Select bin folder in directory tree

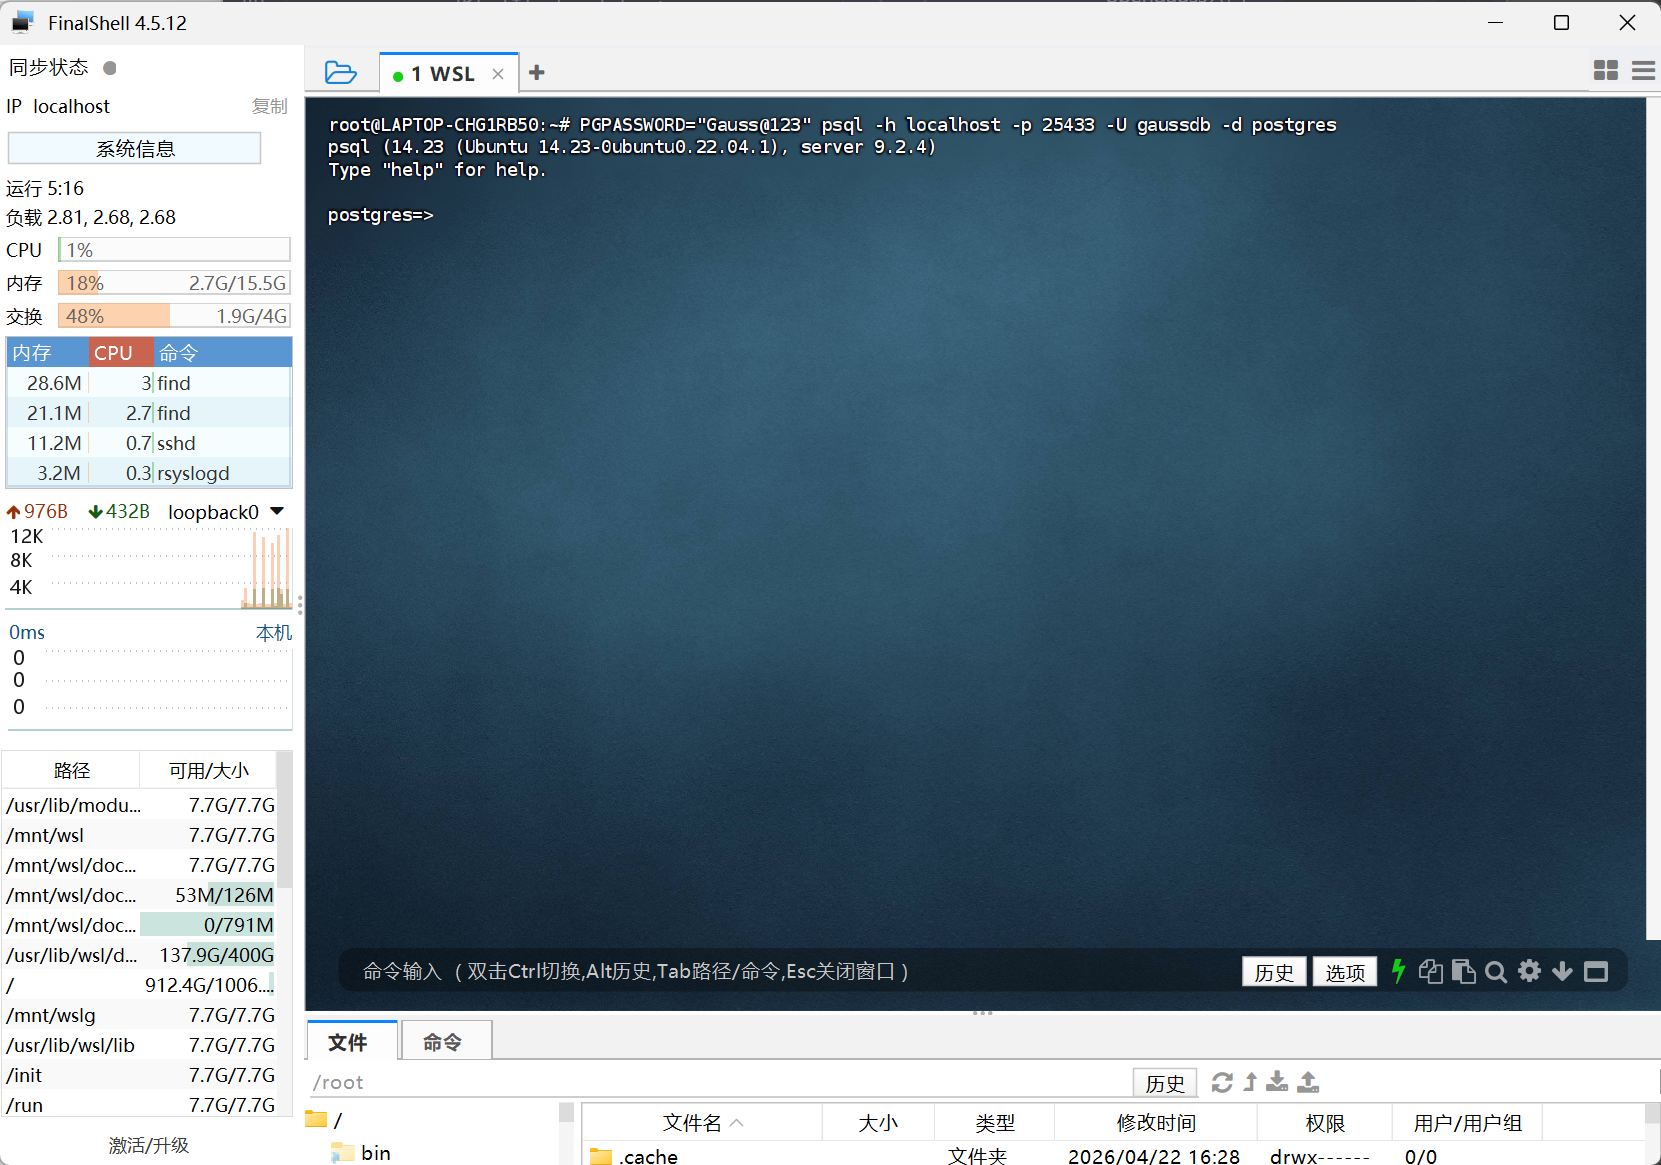click(x=362, y=1152)
